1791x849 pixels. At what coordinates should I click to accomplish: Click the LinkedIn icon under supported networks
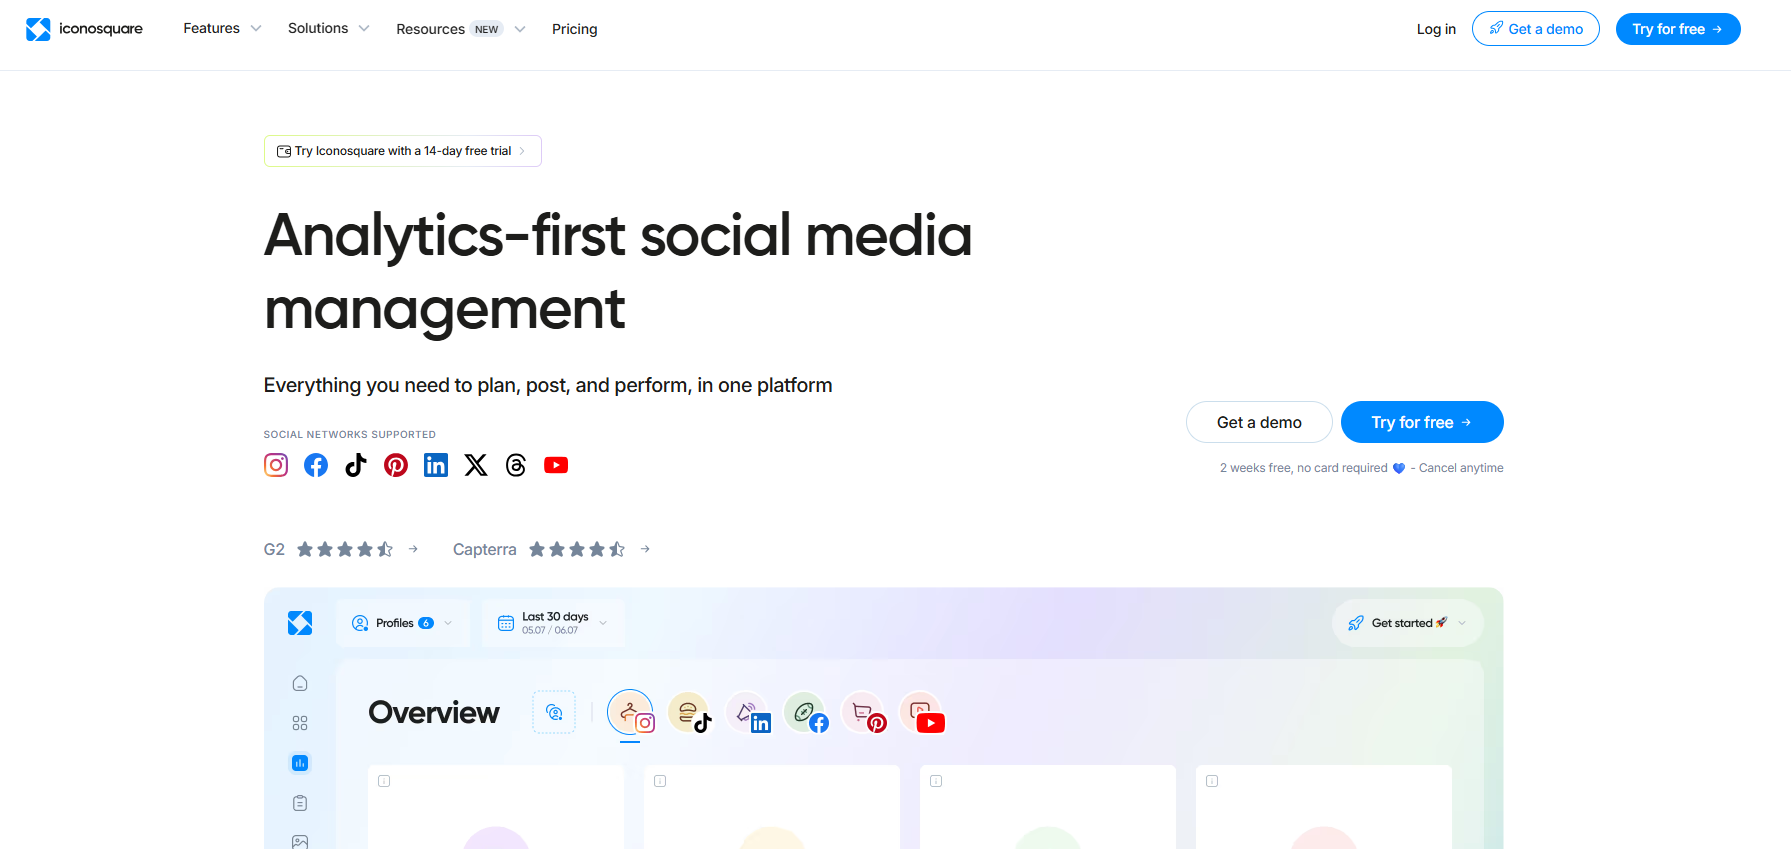tap(436, 465)
